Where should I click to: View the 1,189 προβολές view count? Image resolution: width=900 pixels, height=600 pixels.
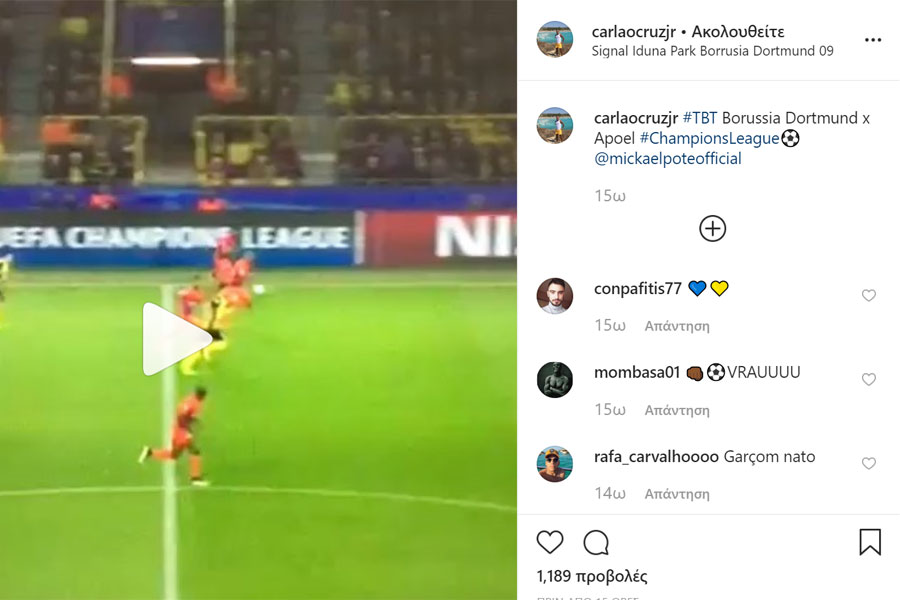point(592,576)
